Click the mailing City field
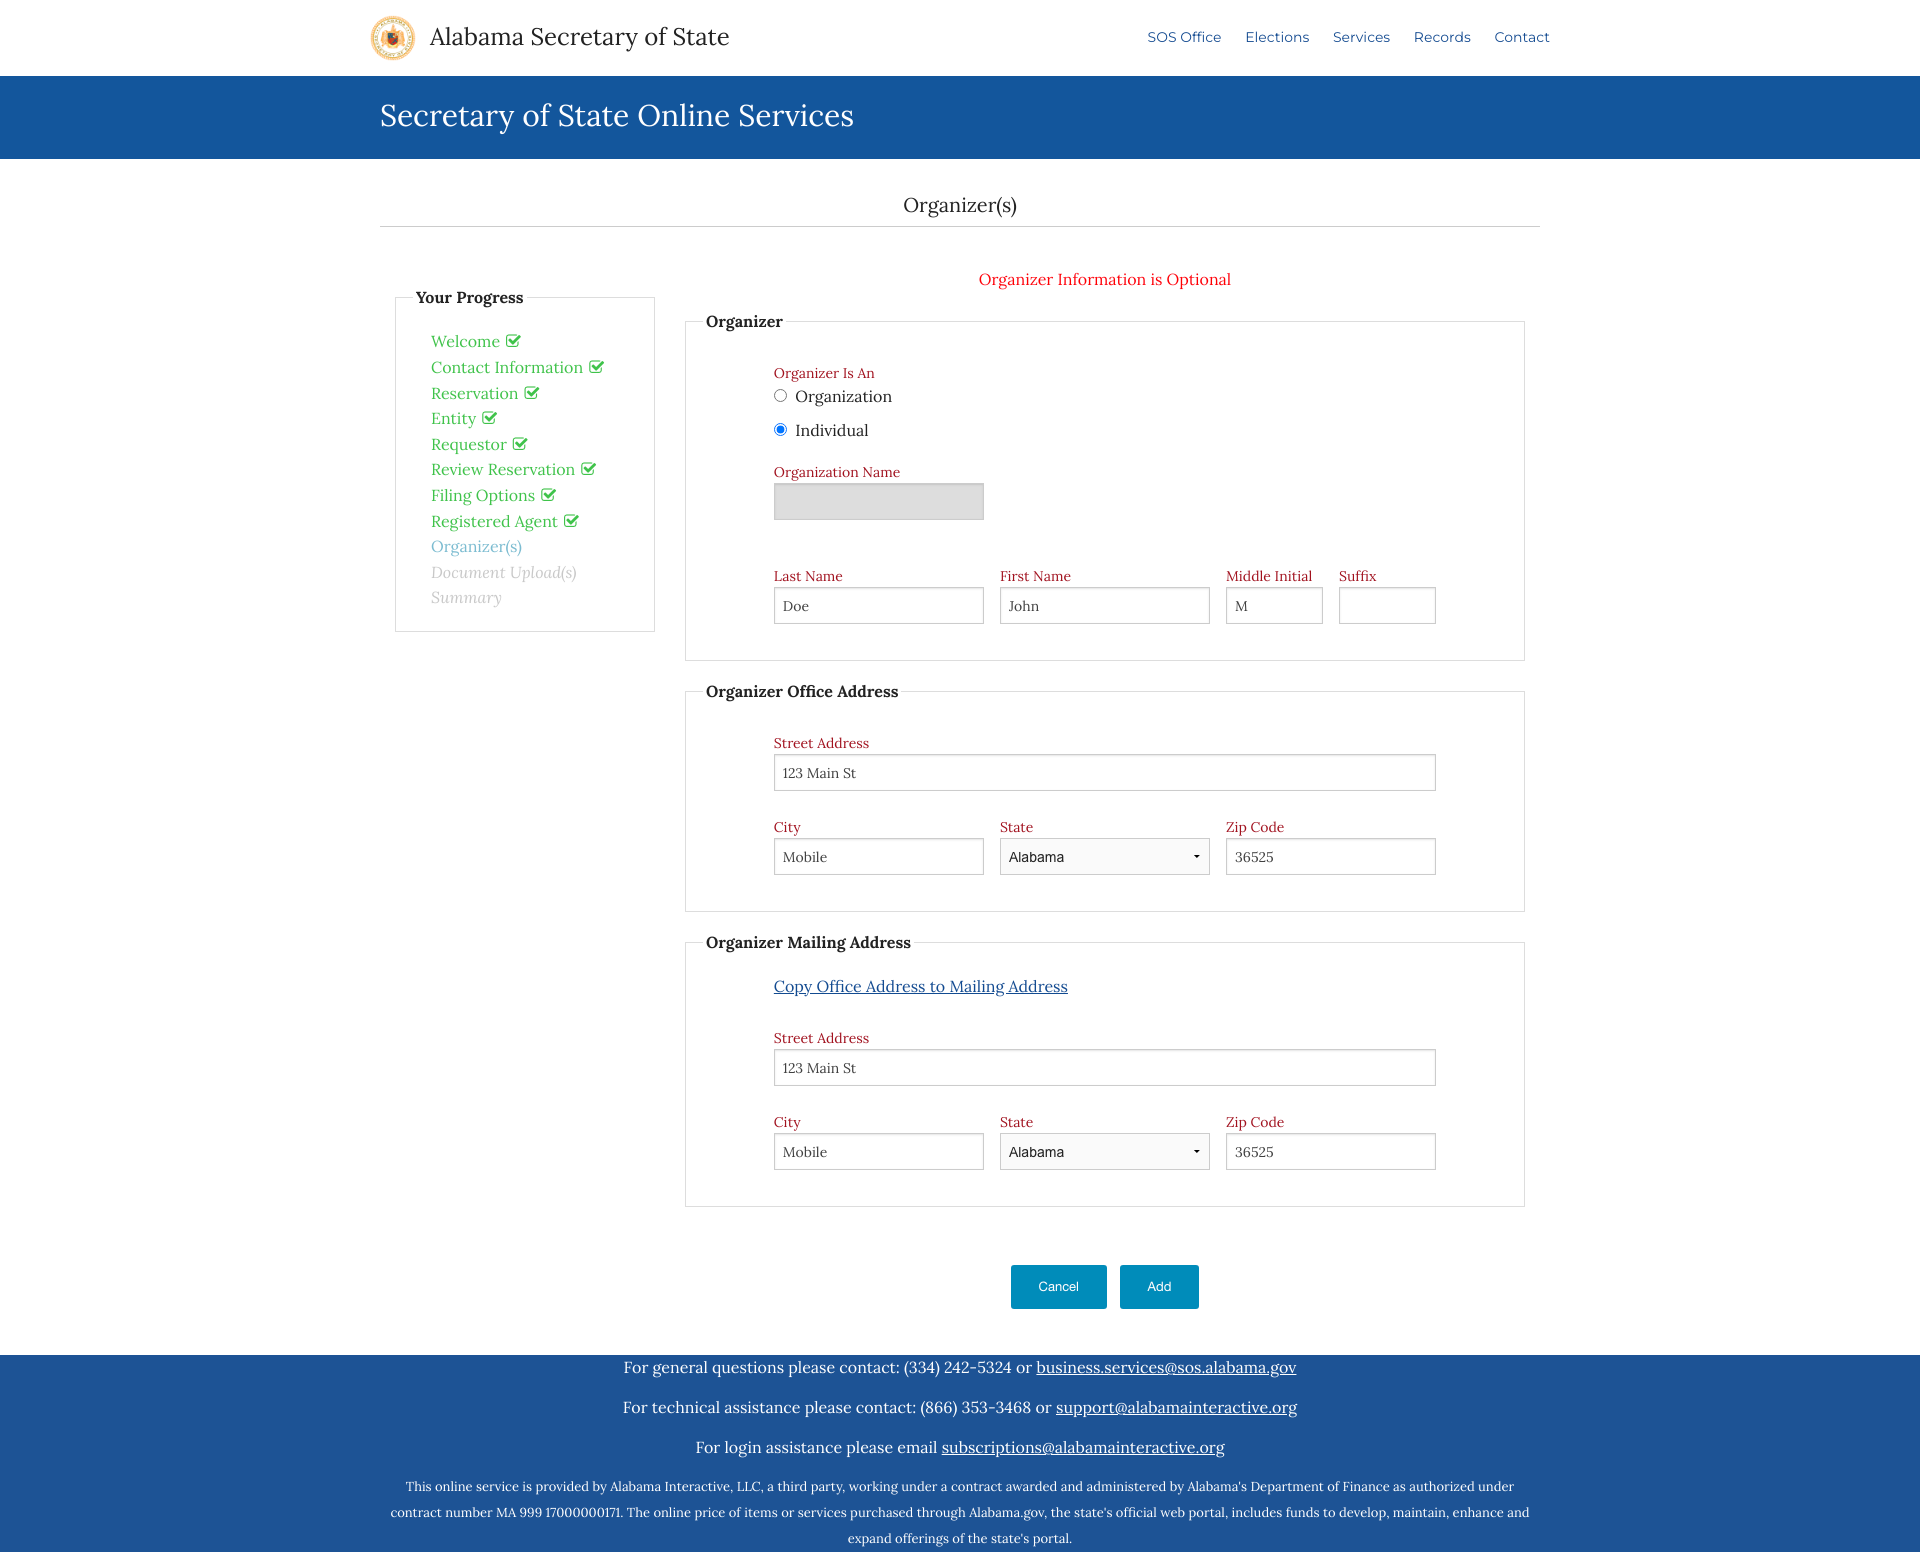The image size is (1920, 1552). (878, 1152)
